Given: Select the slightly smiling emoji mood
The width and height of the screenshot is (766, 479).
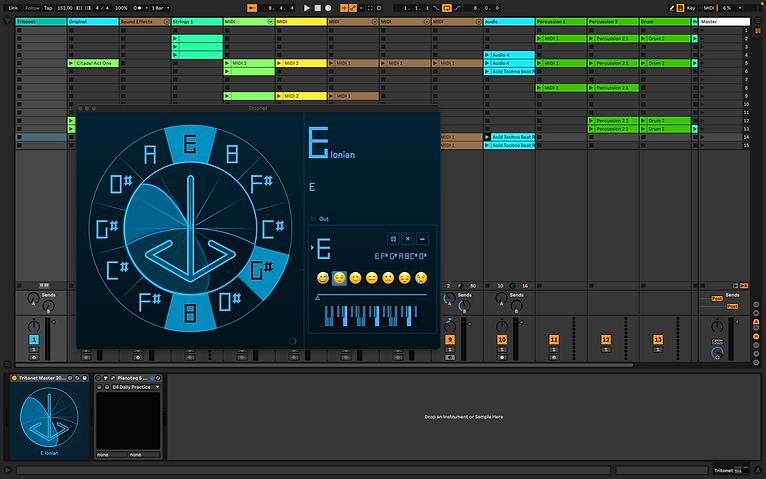Looking at the screenshot, I should click(x=355, y=278).
